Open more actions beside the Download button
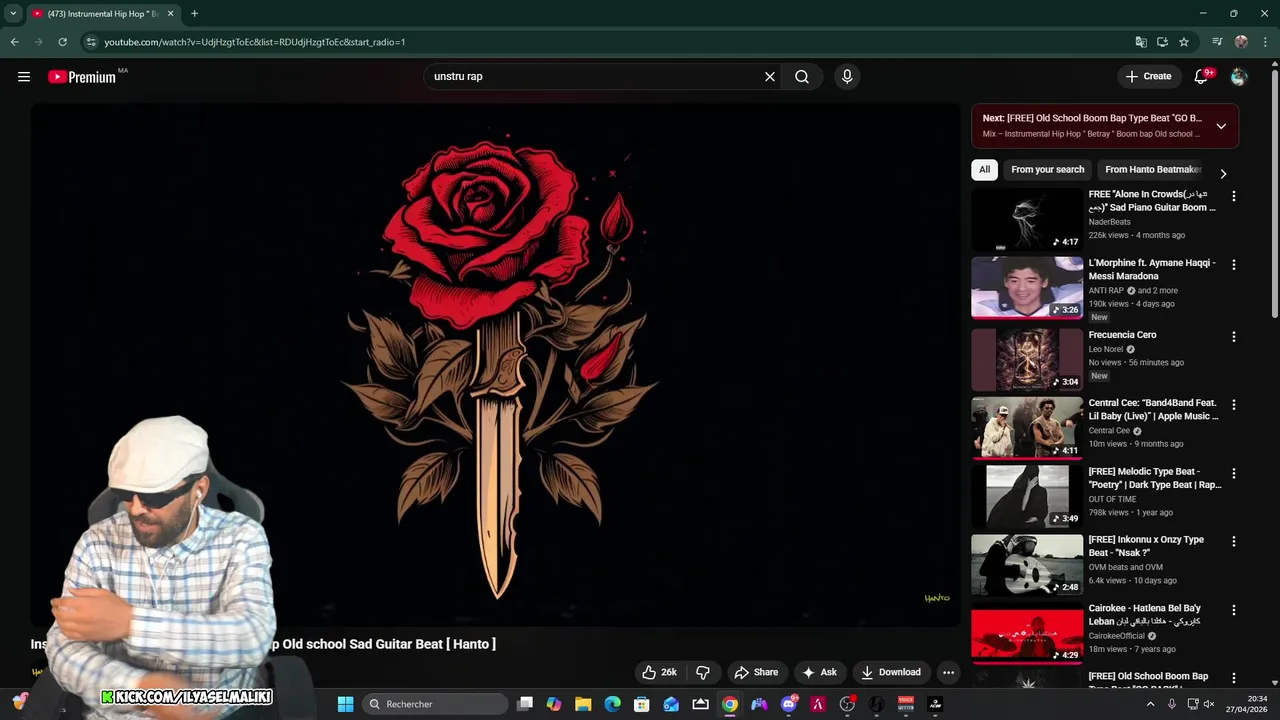This screenshot has width=1280, height=720. [948, 672]
